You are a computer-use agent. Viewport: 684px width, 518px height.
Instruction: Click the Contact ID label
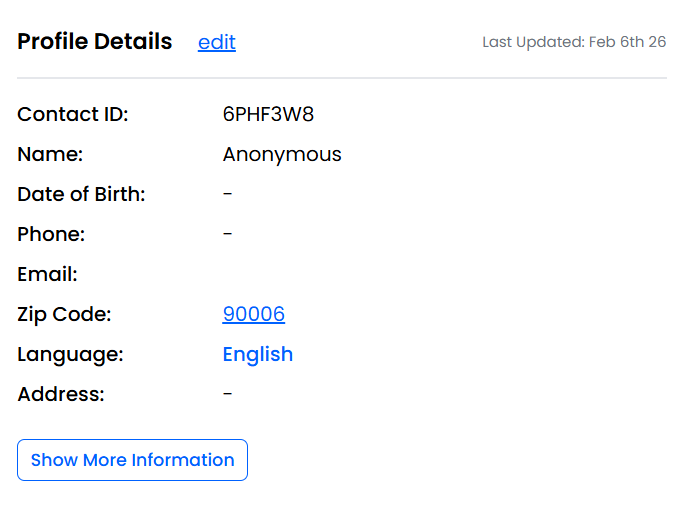coord(73,114)
